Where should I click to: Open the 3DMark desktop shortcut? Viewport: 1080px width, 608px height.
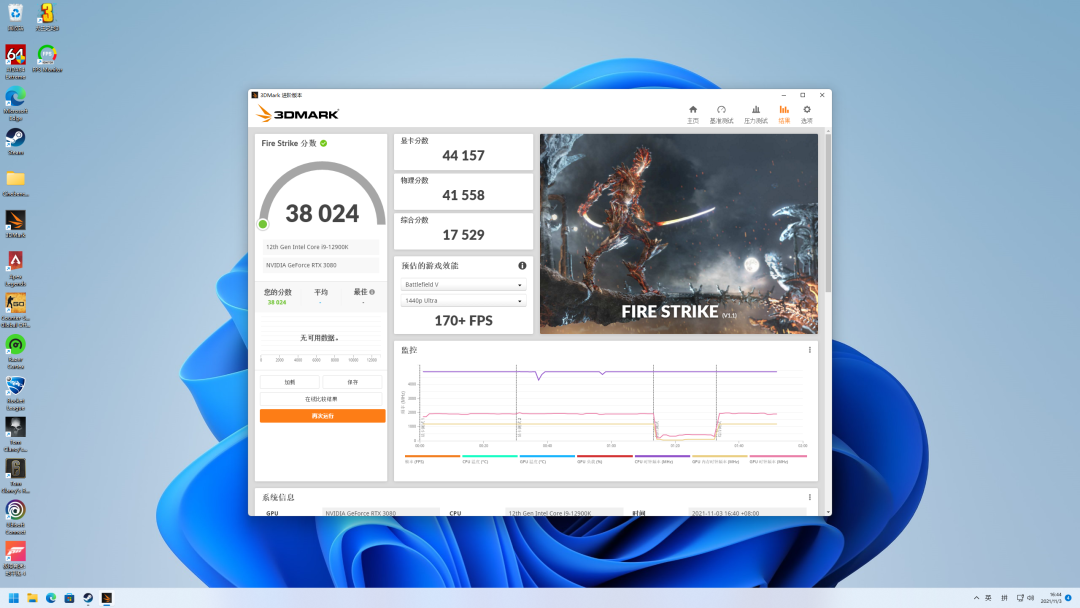point(15,224)
